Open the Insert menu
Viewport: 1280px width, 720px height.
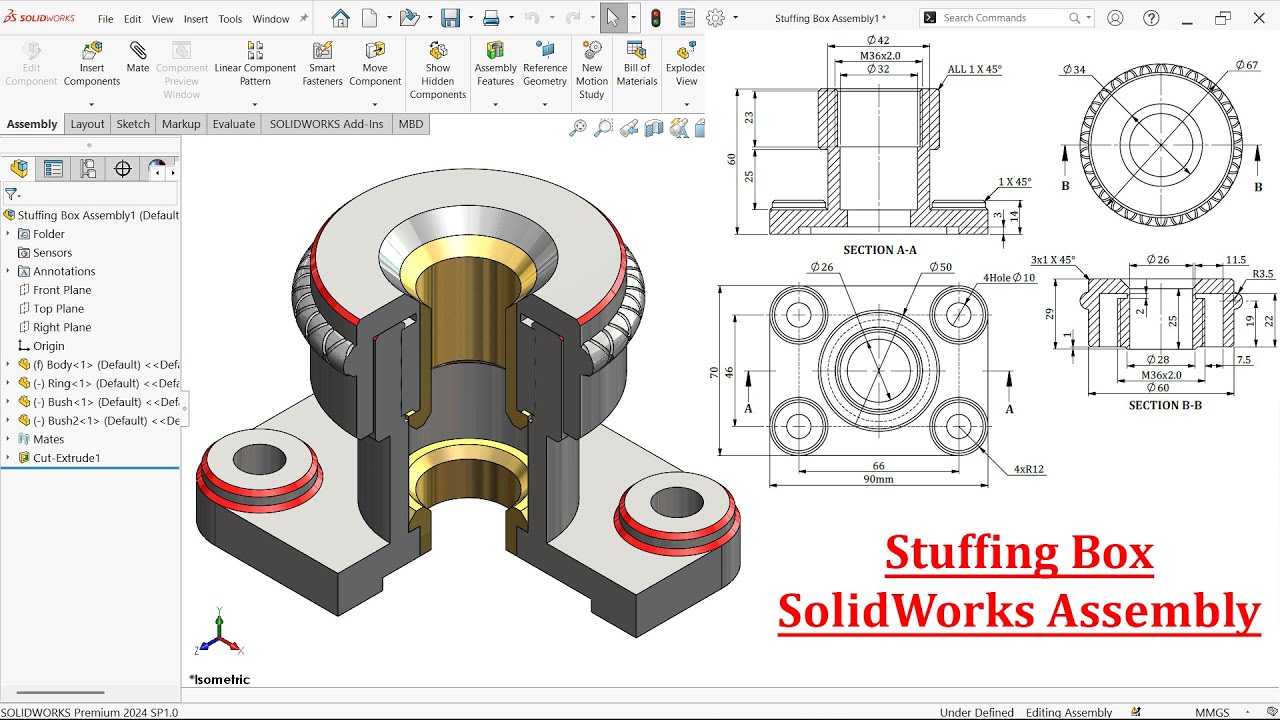pyautogui.click(x=196, y=19)
